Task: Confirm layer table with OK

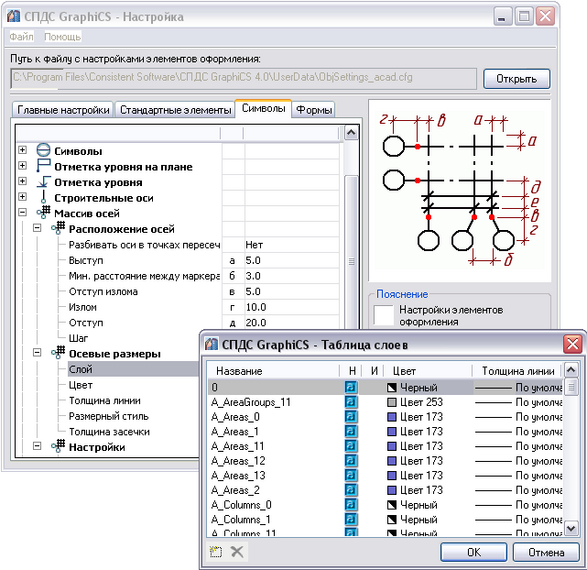Action: pos(474,552)
